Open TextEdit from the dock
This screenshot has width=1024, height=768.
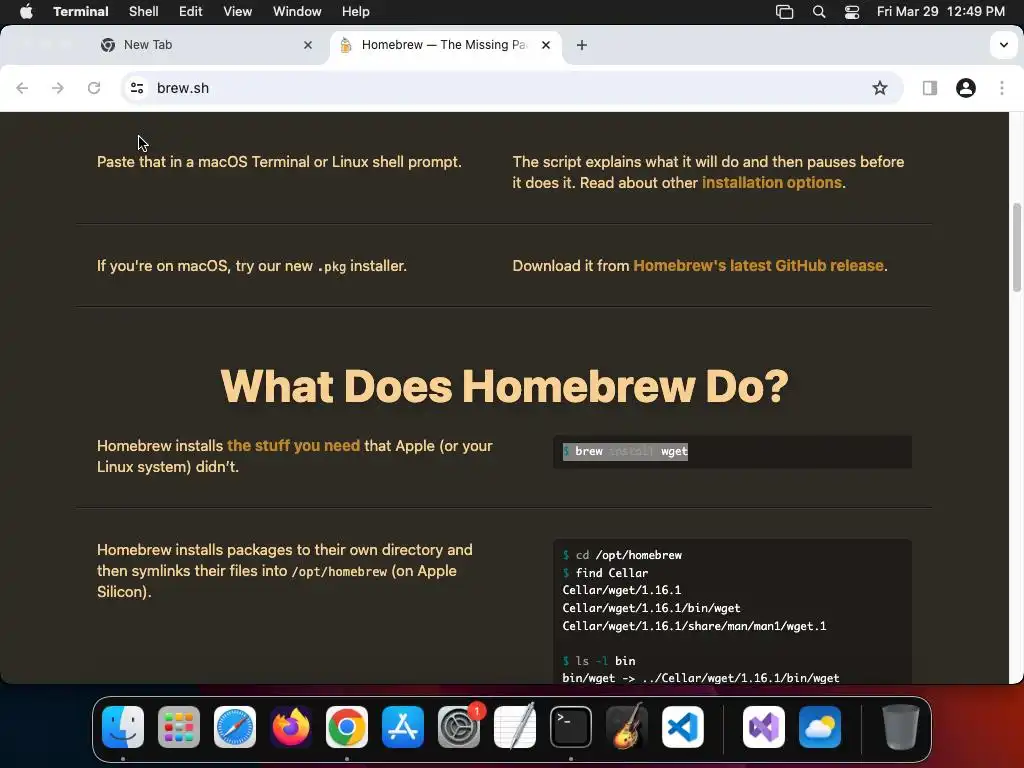pyautogui.click(x=515, y=727)
